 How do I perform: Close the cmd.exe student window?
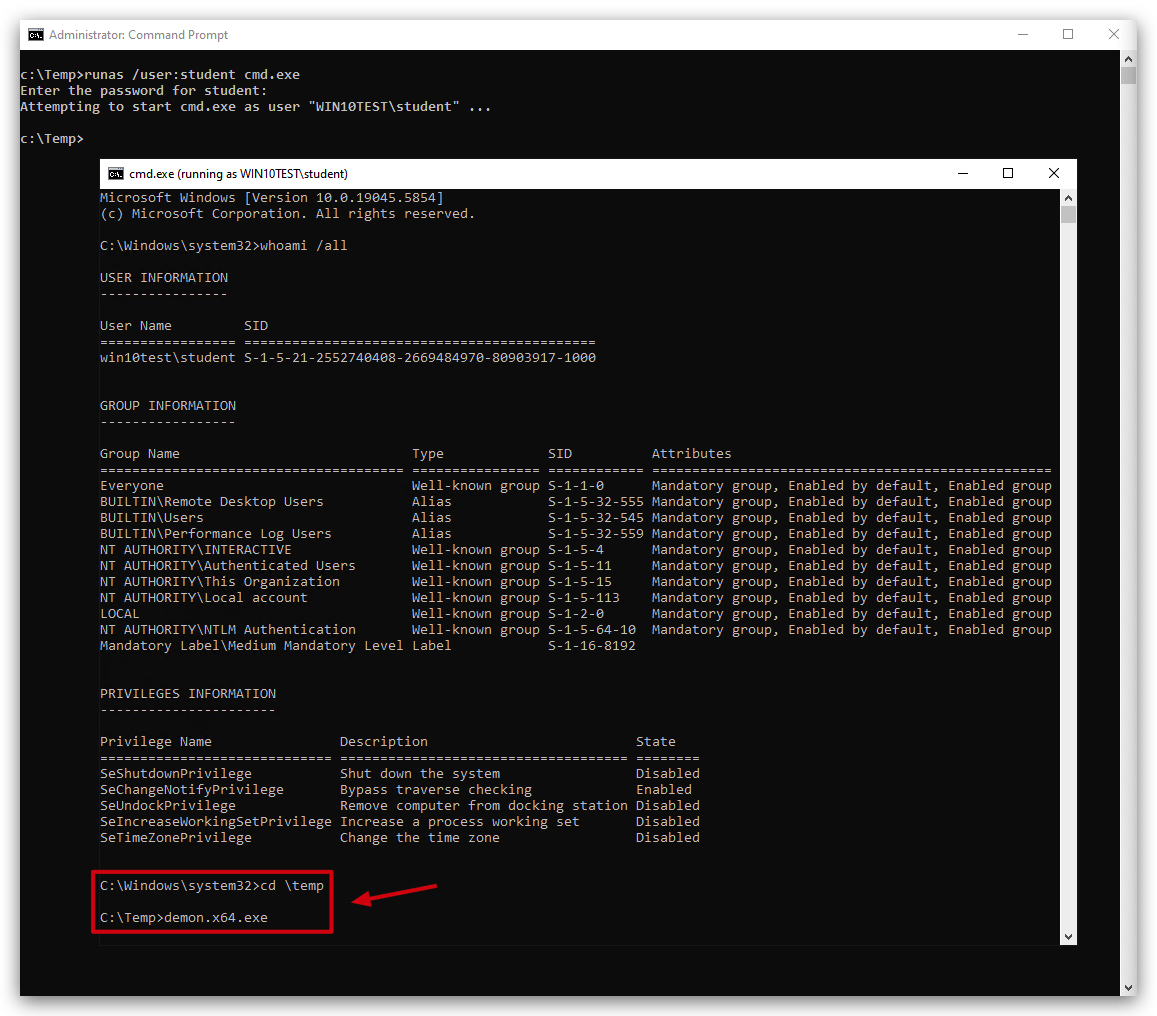point(1054,173)
